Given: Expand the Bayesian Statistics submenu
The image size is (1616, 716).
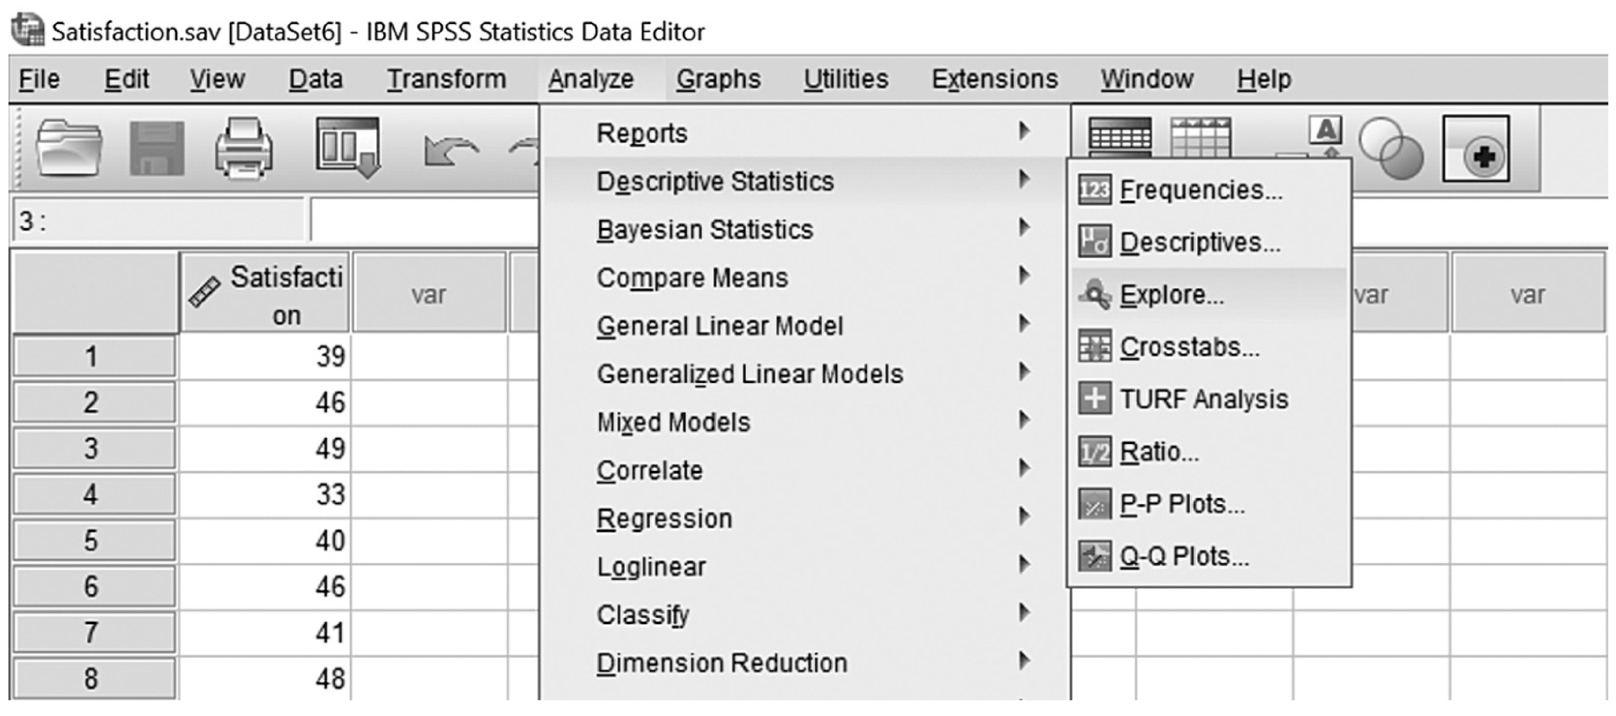Looking at the screenshot, I should [x=805, y=229].
